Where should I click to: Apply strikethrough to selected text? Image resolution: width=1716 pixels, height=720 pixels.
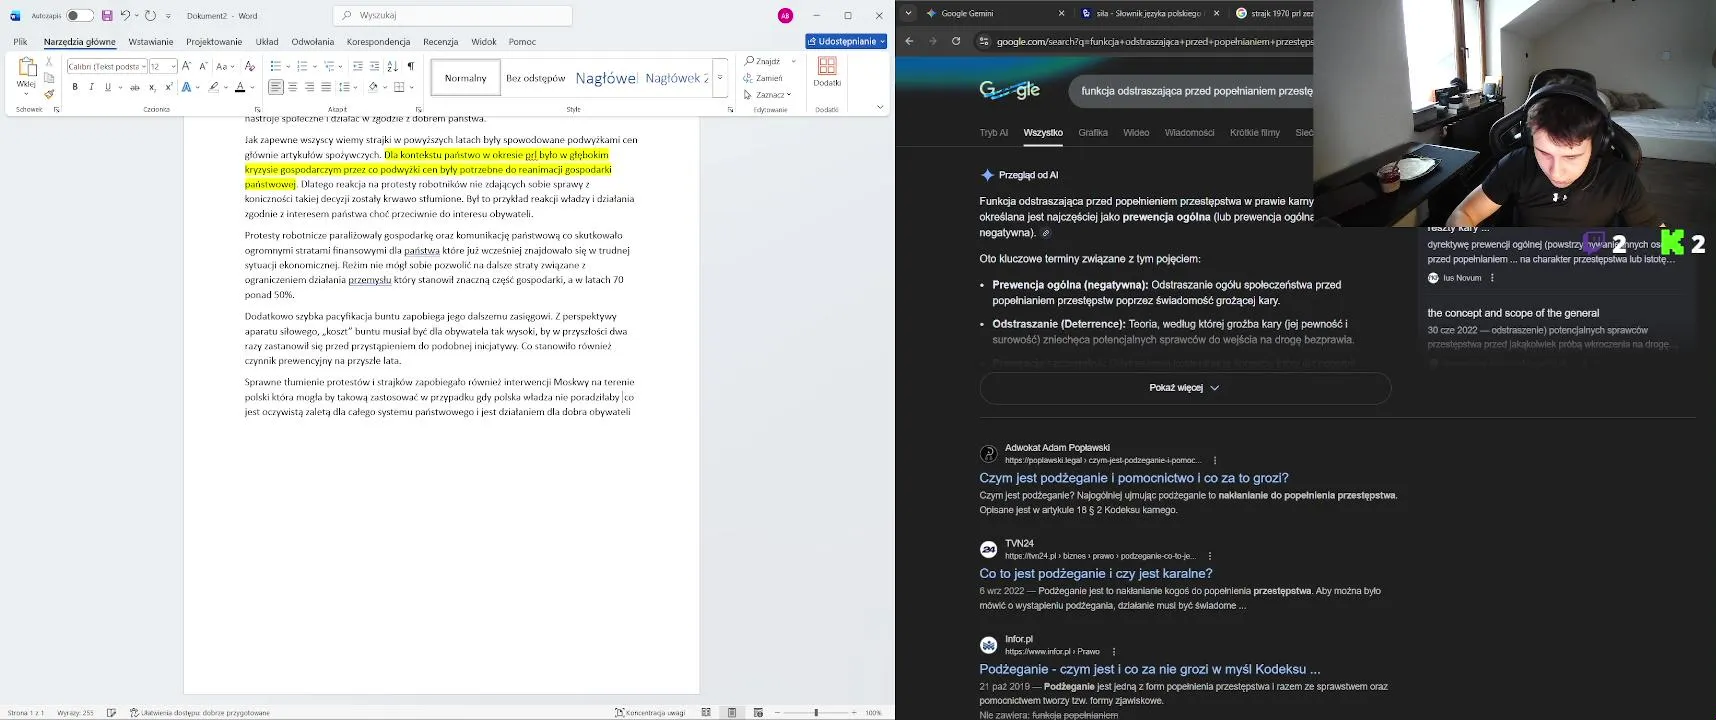pos(135,87)
